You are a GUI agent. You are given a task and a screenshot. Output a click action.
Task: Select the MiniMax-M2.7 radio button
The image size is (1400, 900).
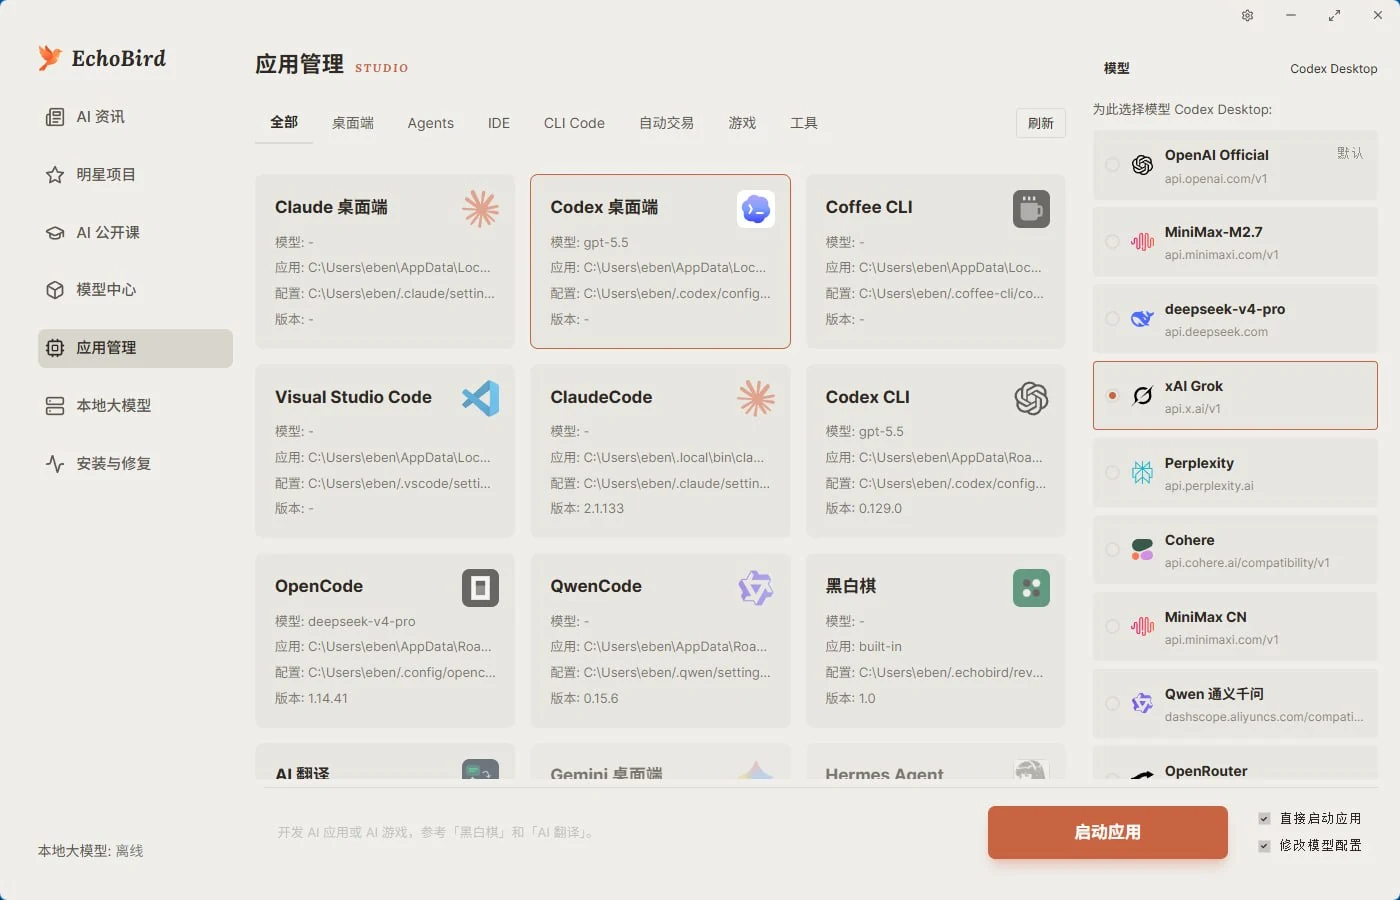pyautogui.click(x=1112, y=242)
